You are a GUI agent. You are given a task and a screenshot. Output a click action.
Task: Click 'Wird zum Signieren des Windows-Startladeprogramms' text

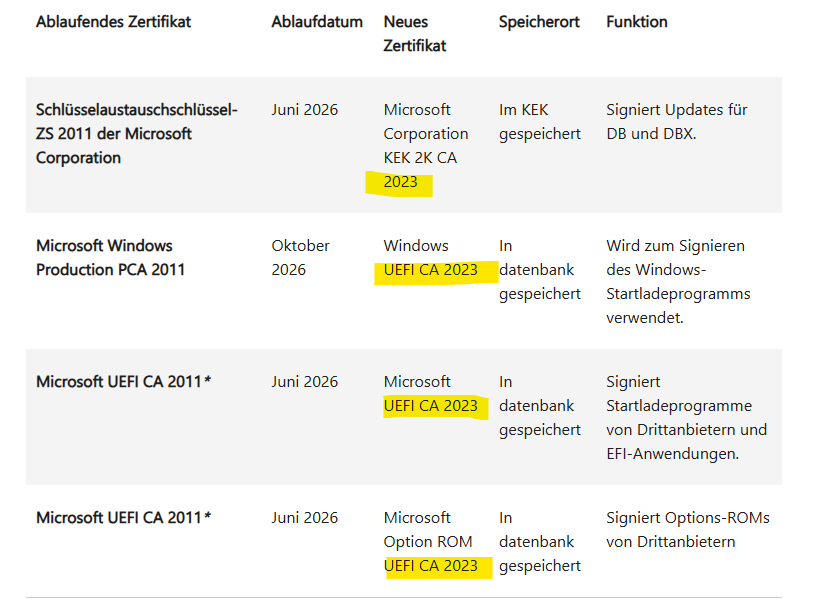[677, 281]
